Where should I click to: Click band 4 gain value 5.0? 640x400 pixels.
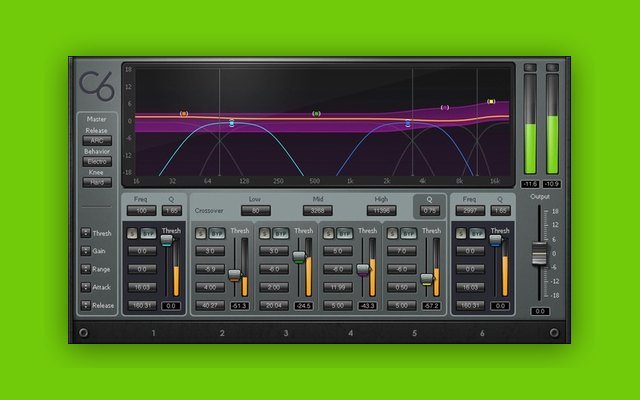pos(338,251)
